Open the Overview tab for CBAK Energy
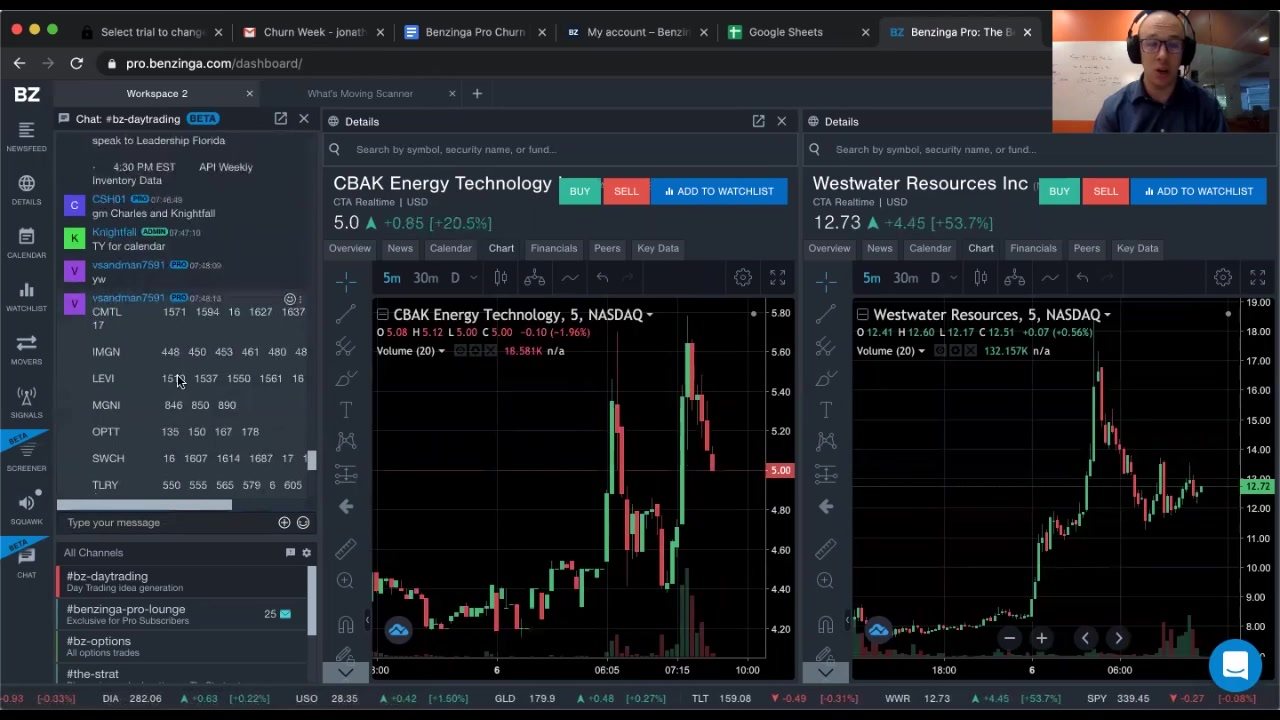 350,248
